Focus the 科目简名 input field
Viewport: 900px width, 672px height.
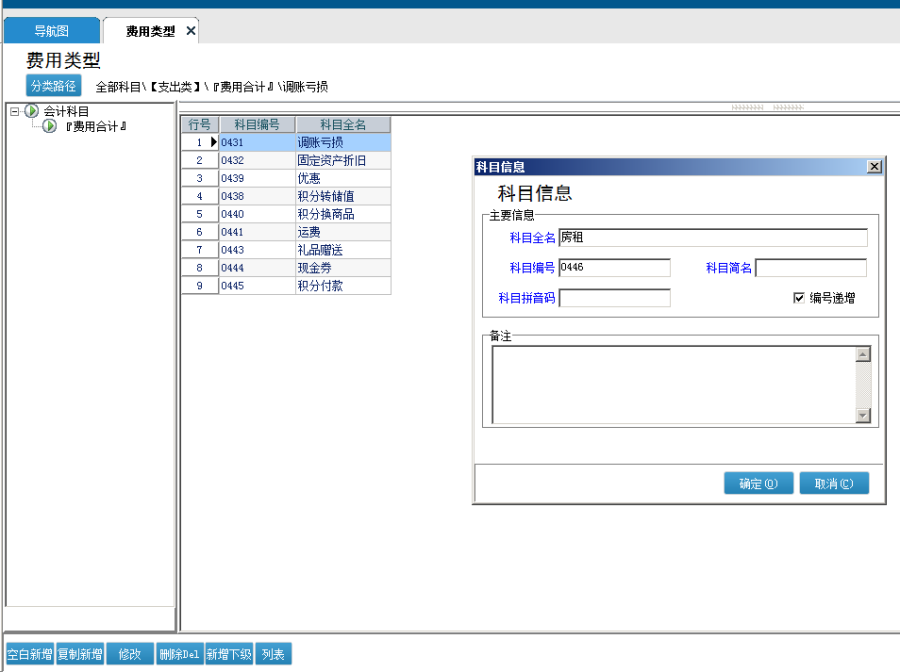point(811,267)
